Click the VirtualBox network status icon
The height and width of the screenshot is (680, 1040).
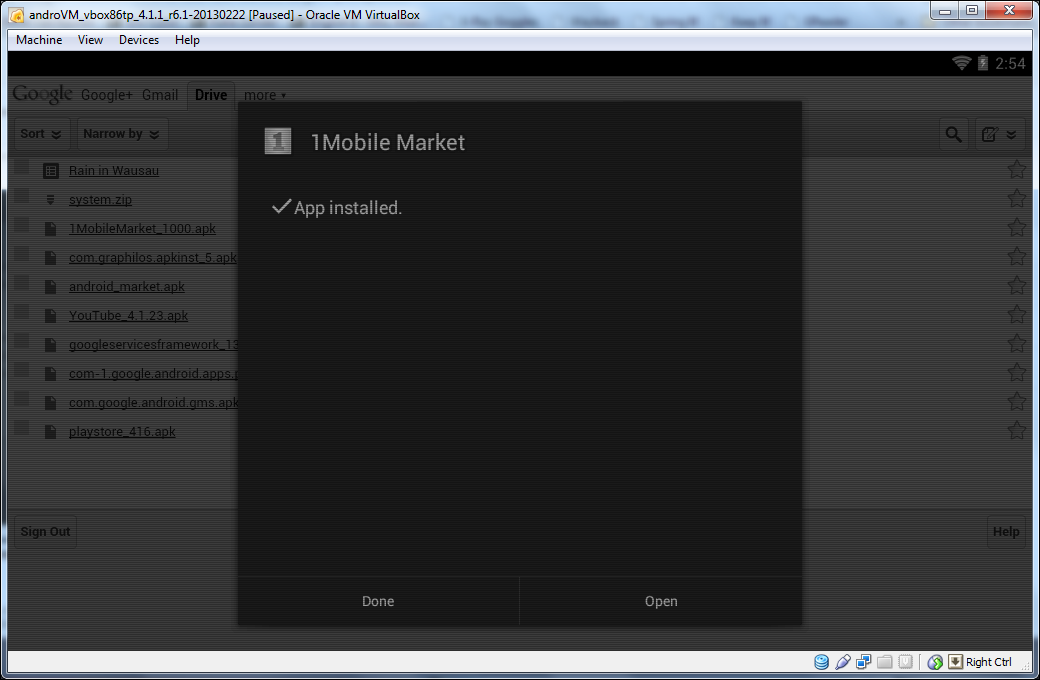click(x=864, y=661)
